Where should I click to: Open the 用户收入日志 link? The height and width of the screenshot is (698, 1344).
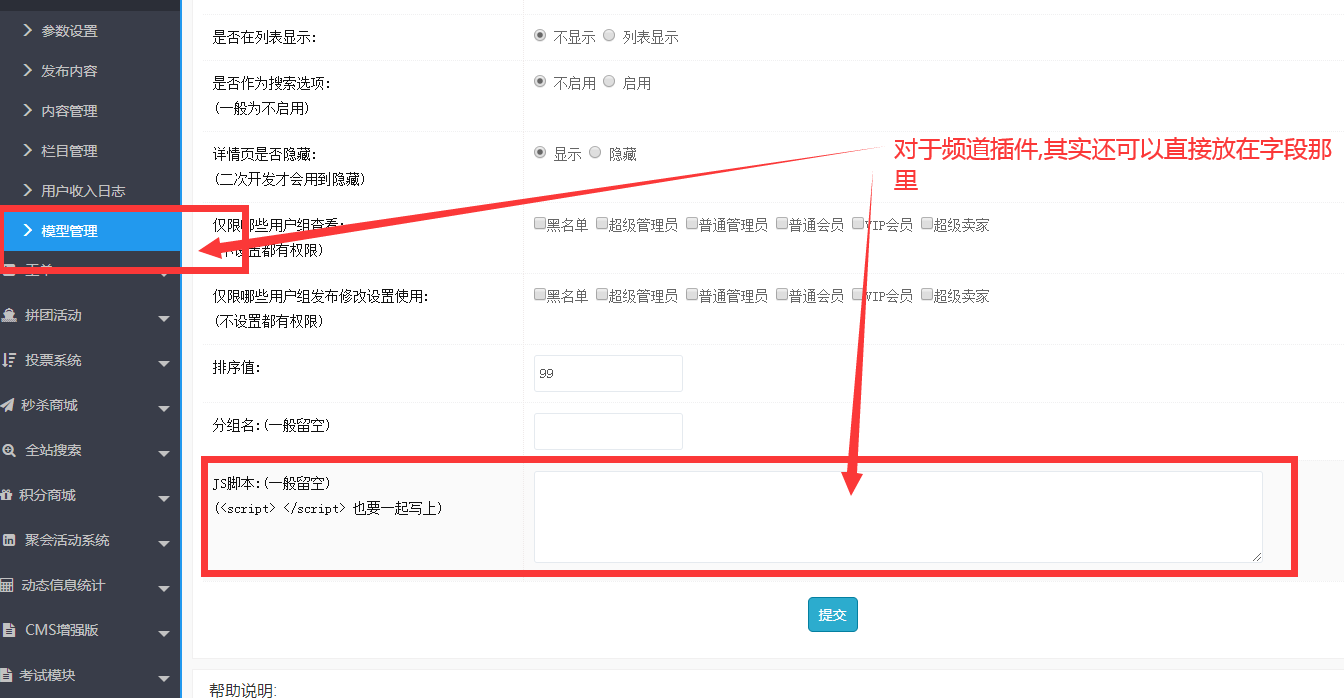point(83,191)
